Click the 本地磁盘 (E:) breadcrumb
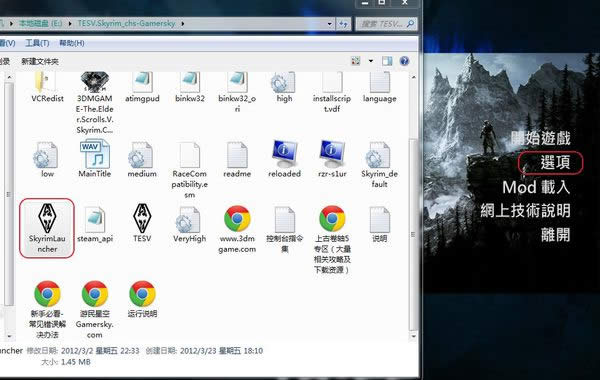The height and width of the screenshot is (380, 600). 41,24
